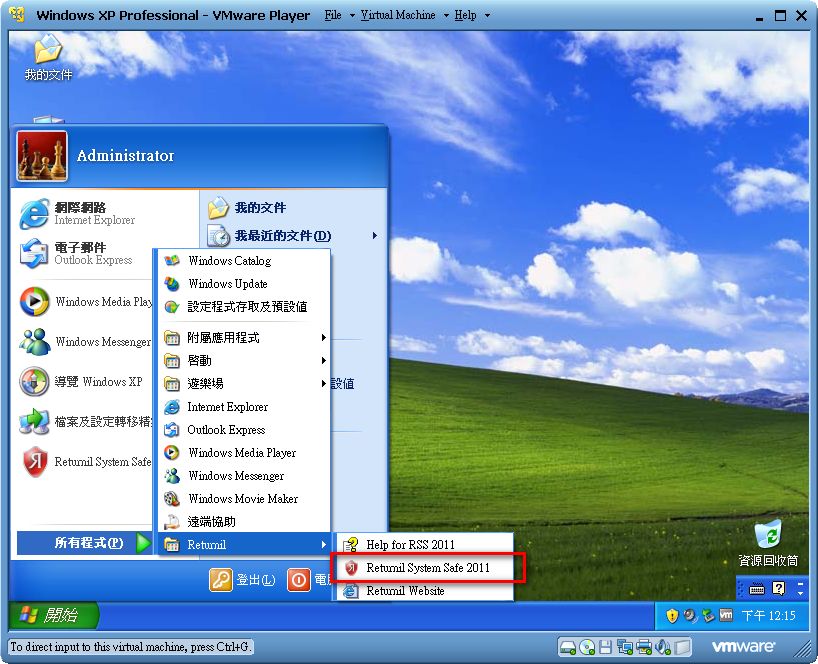Screen dimensions: 818x664
Task: Open 資源回收筒 Recycle Bin
Action: coord(768,544)
